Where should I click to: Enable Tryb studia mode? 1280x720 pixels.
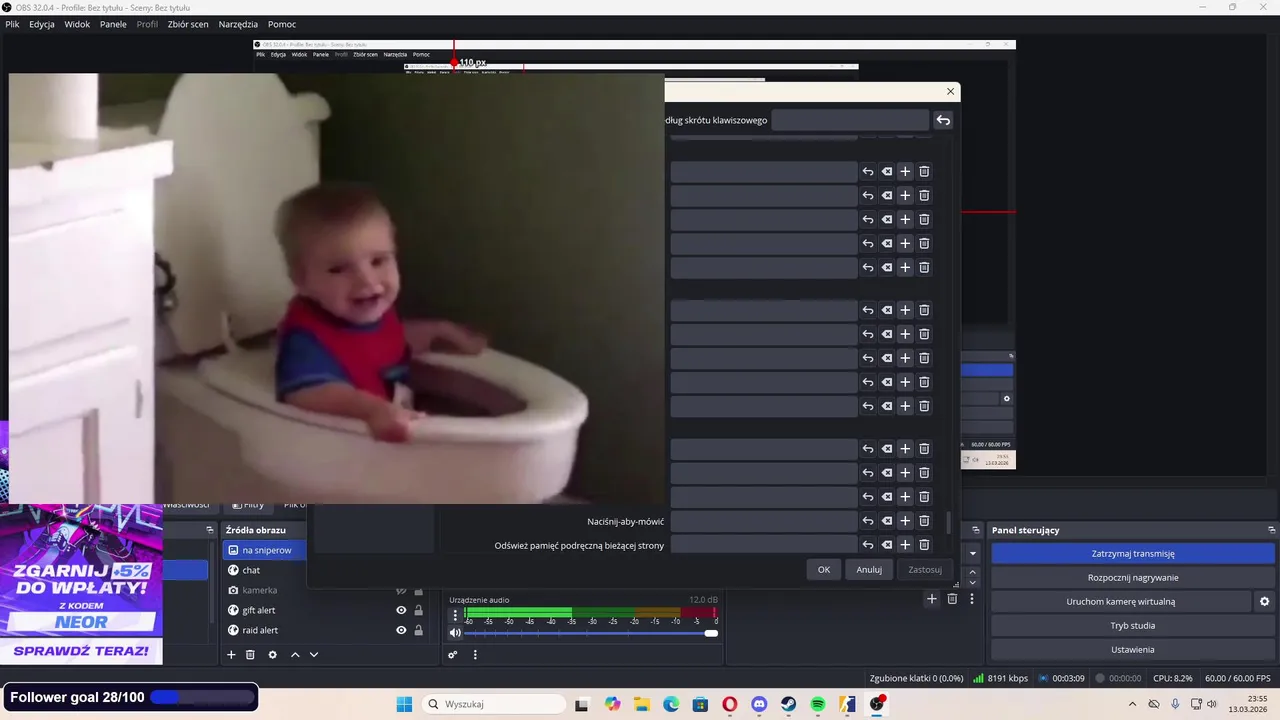coord(1133,626)
